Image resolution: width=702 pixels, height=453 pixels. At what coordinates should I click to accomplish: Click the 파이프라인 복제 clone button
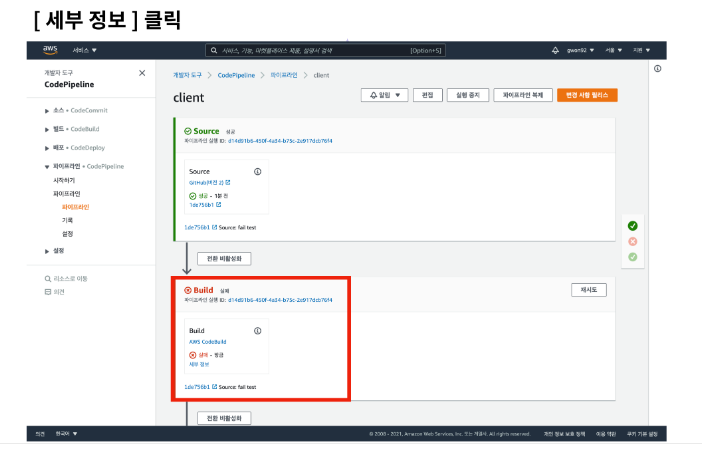coord(522,95)
